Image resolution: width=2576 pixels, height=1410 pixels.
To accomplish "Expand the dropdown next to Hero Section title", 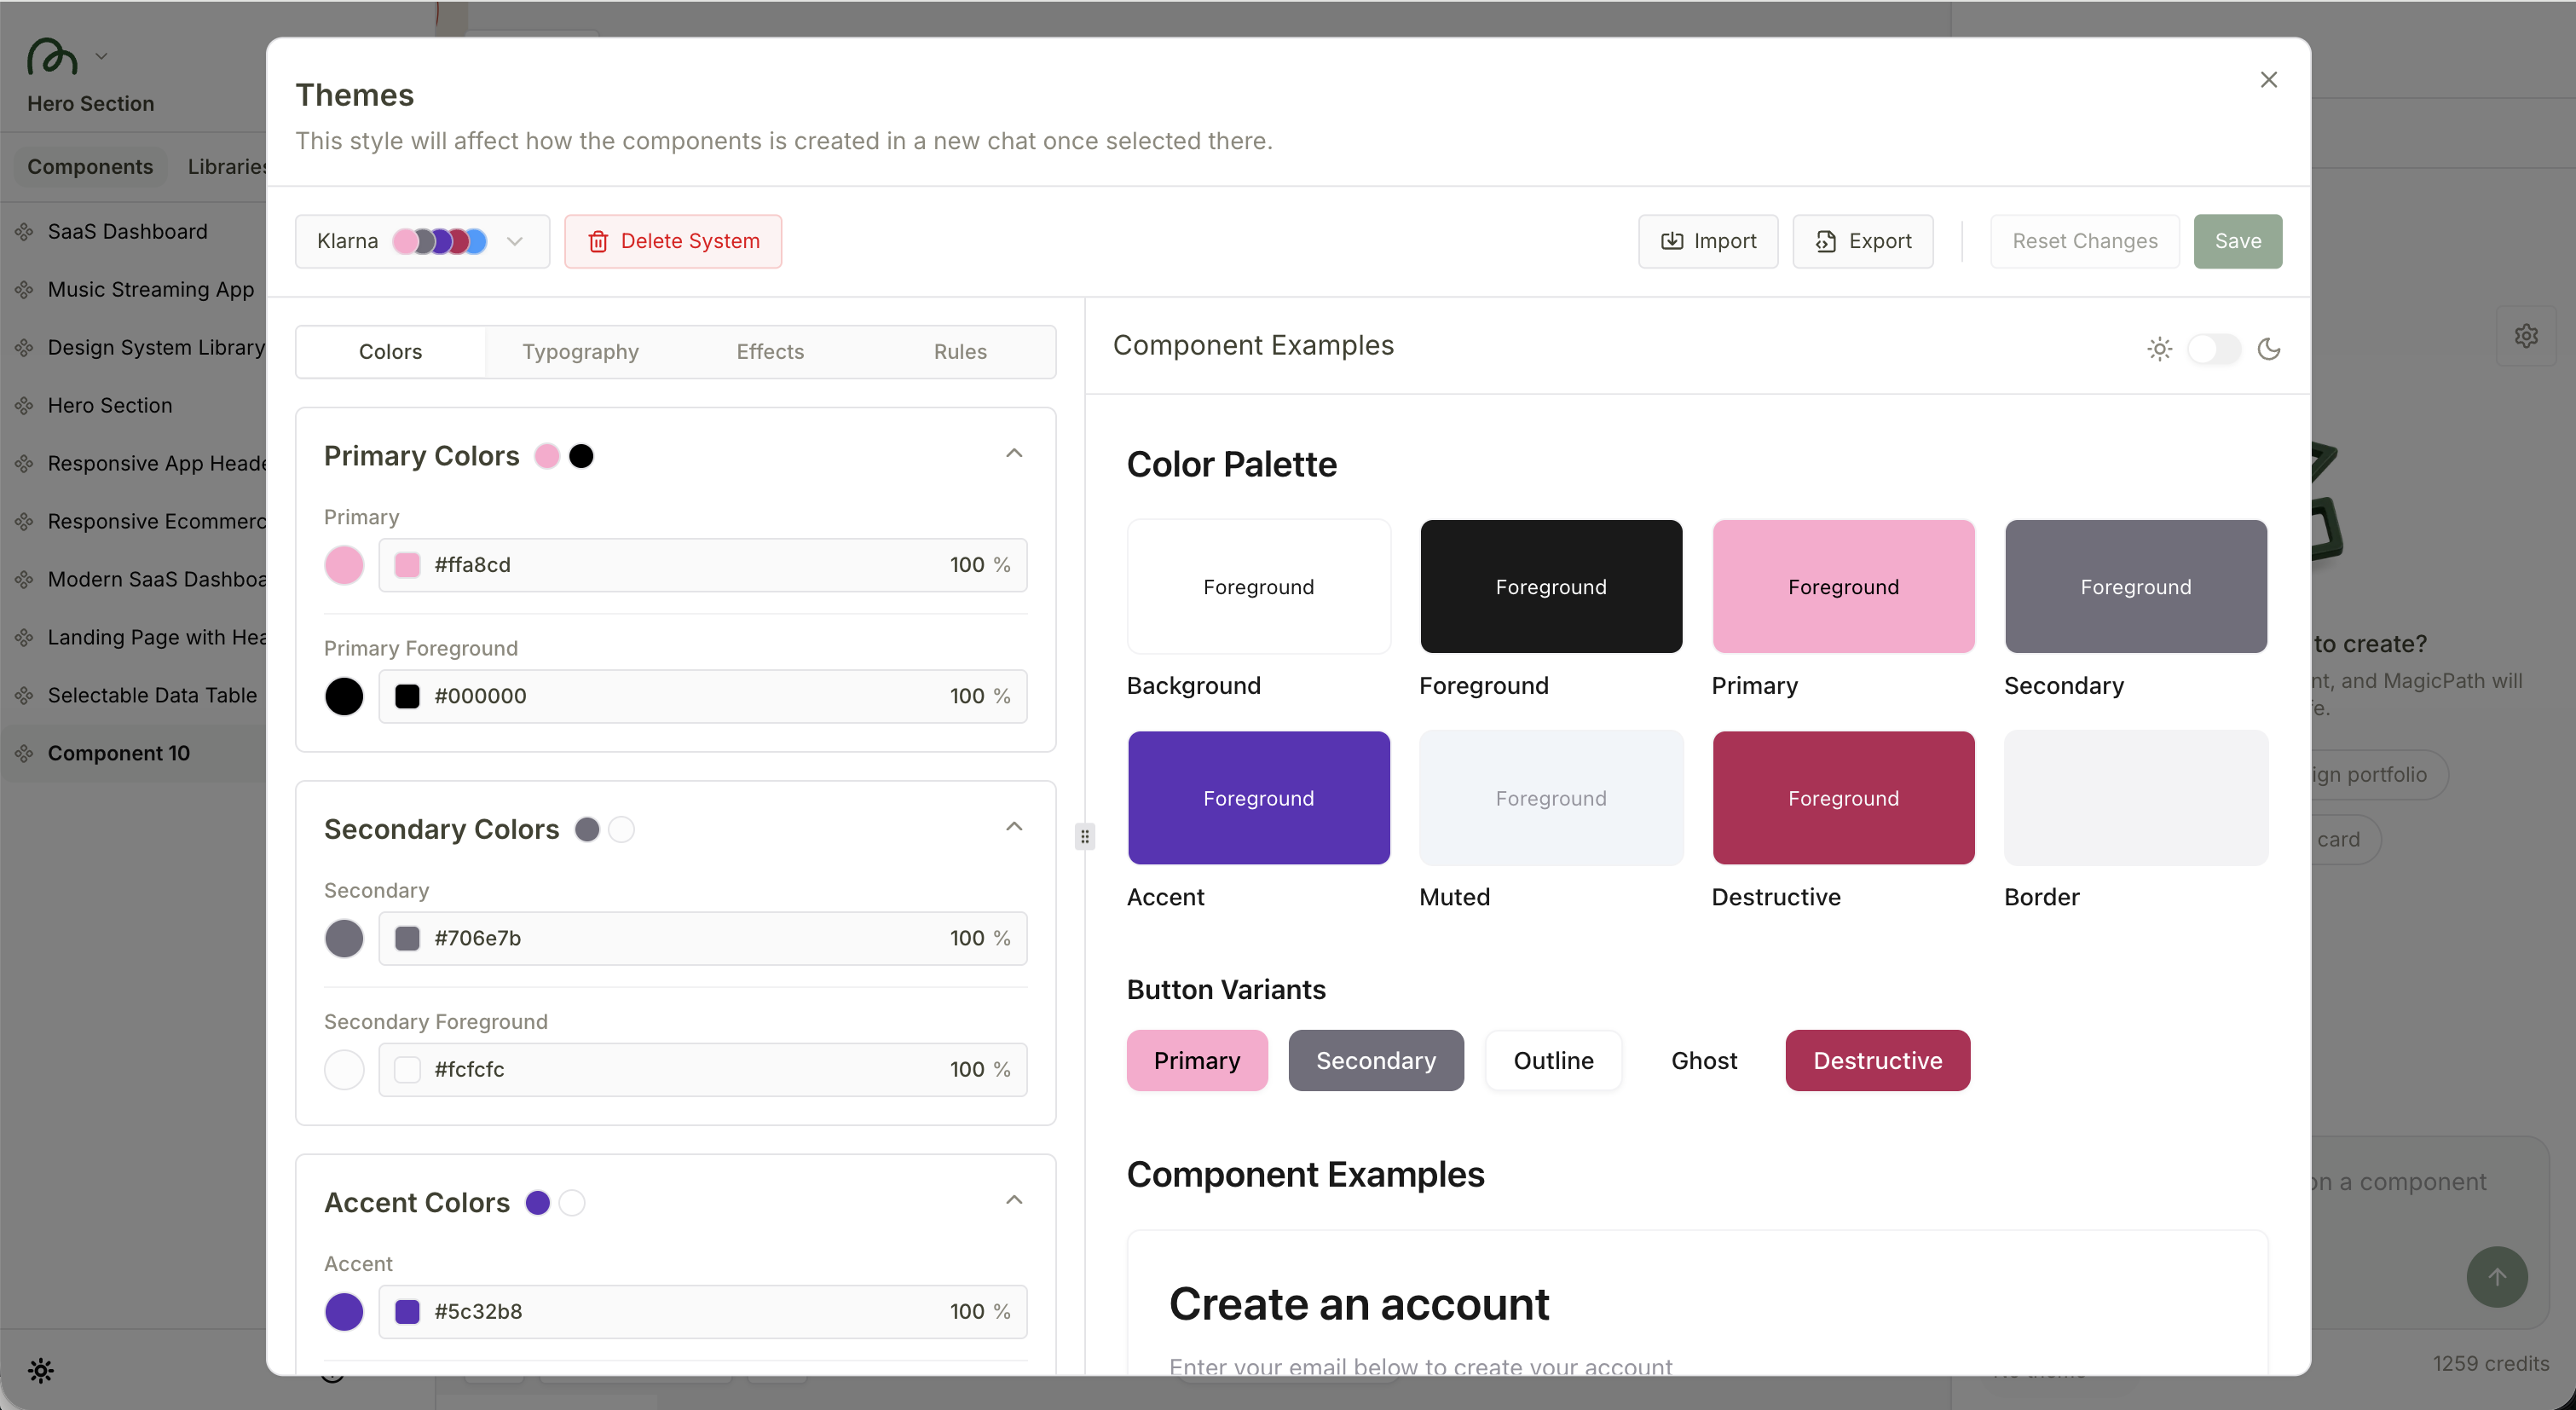I will pos(101,55).
